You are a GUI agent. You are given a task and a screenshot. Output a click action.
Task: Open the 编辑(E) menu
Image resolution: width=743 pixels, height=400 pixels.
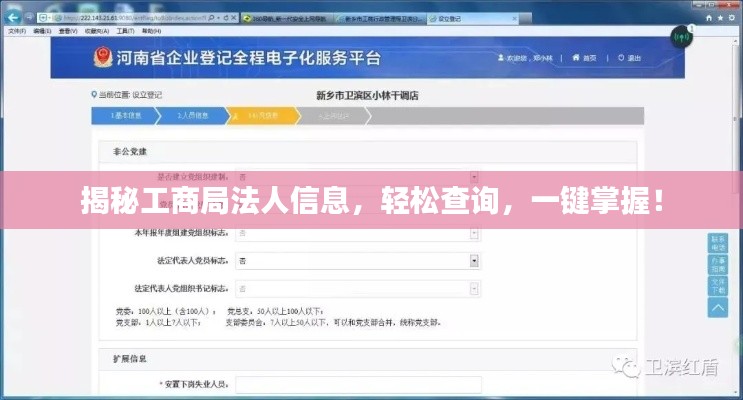tap(42, 31)
